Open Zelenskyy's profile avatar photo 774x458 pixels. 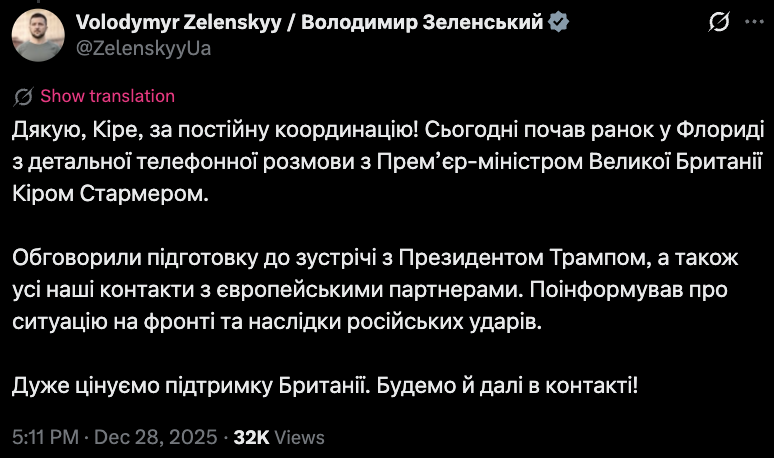point(38,34)
